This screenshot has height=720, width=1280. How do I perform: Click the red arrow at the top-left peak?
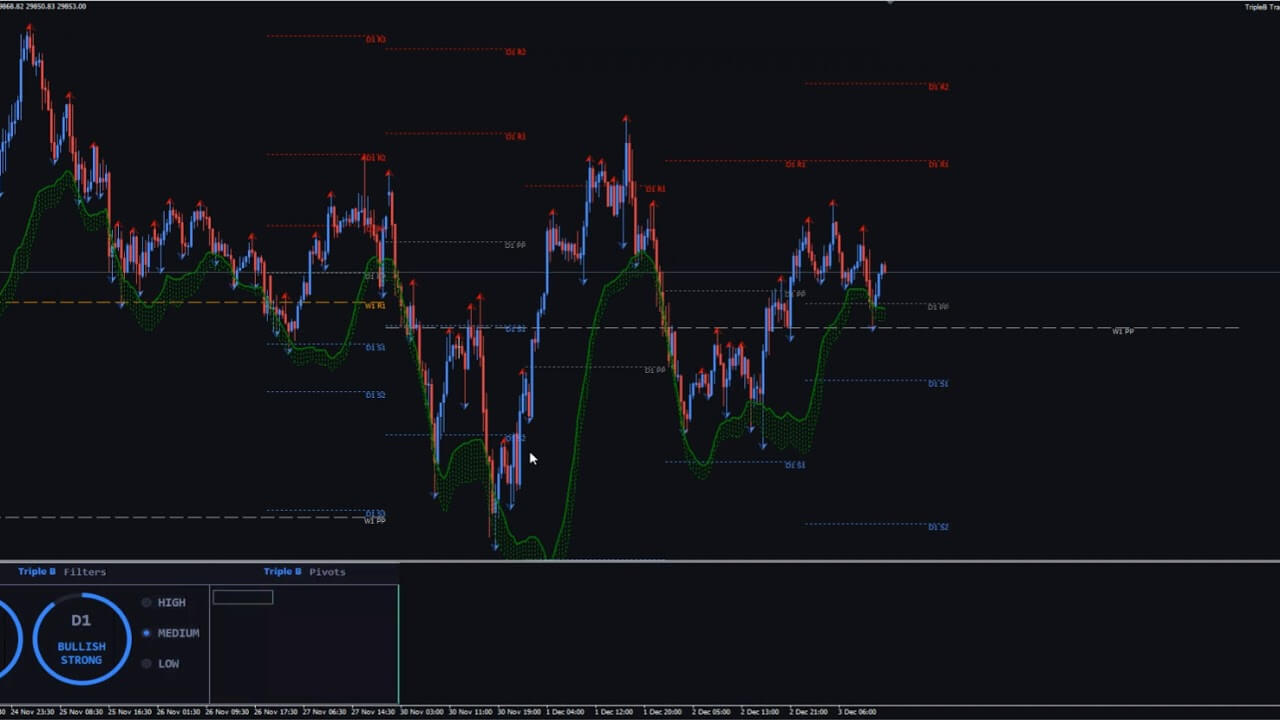coord(29,30)
